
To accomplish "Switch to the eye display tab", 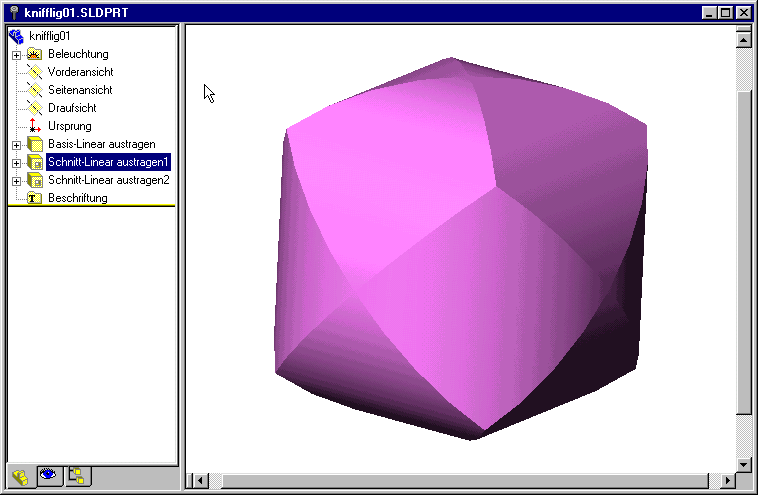I will pyautogui.click(x=48, y=476).
